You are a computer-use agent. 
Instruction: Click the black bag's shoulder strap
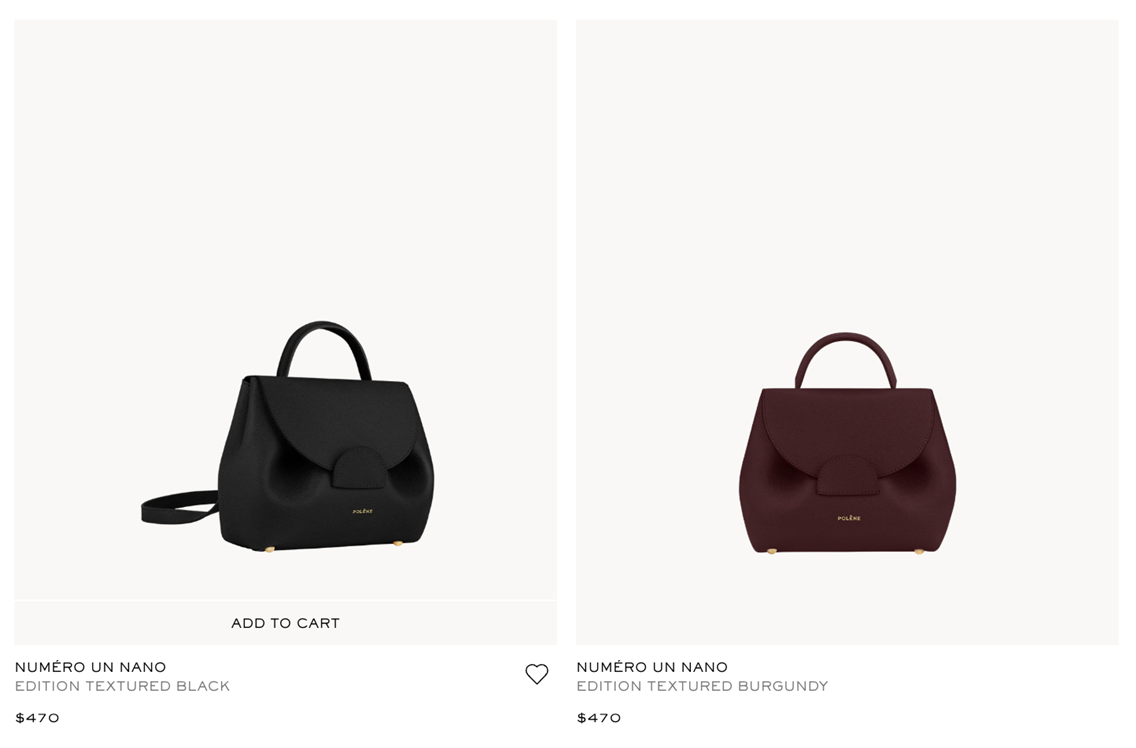coord(178,506)
